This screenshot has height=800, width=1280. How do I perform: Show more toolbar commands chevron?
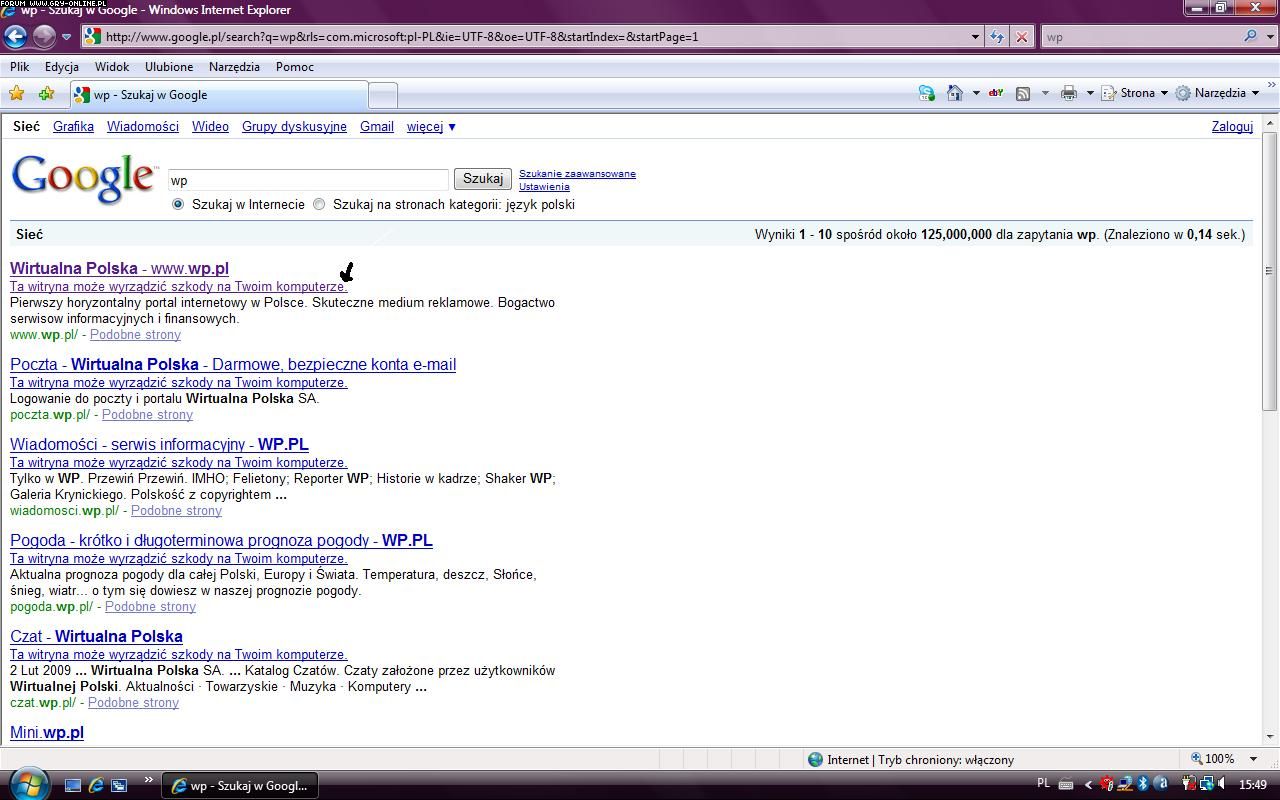(x=1272, y=87)
